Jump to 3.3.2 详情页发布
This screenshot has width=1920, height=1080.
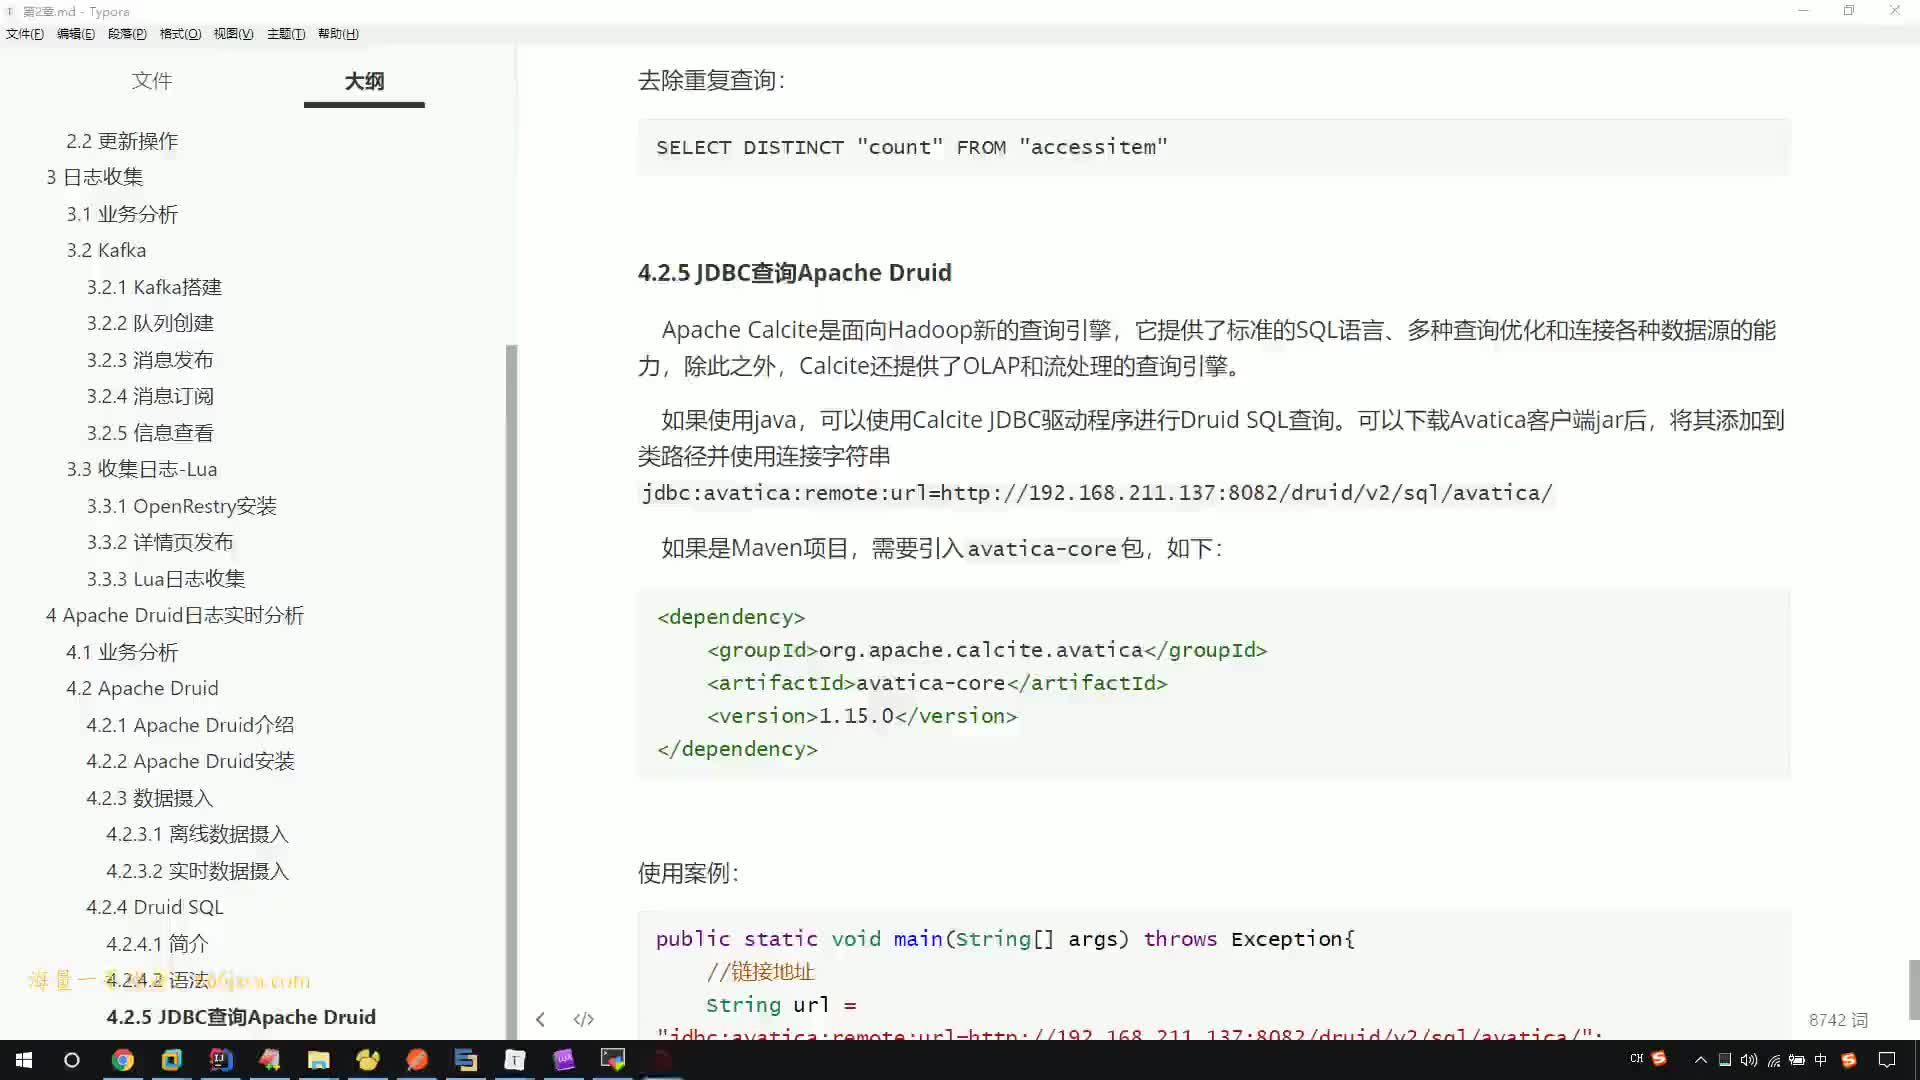pyautogui.click(x=160, y=542)
